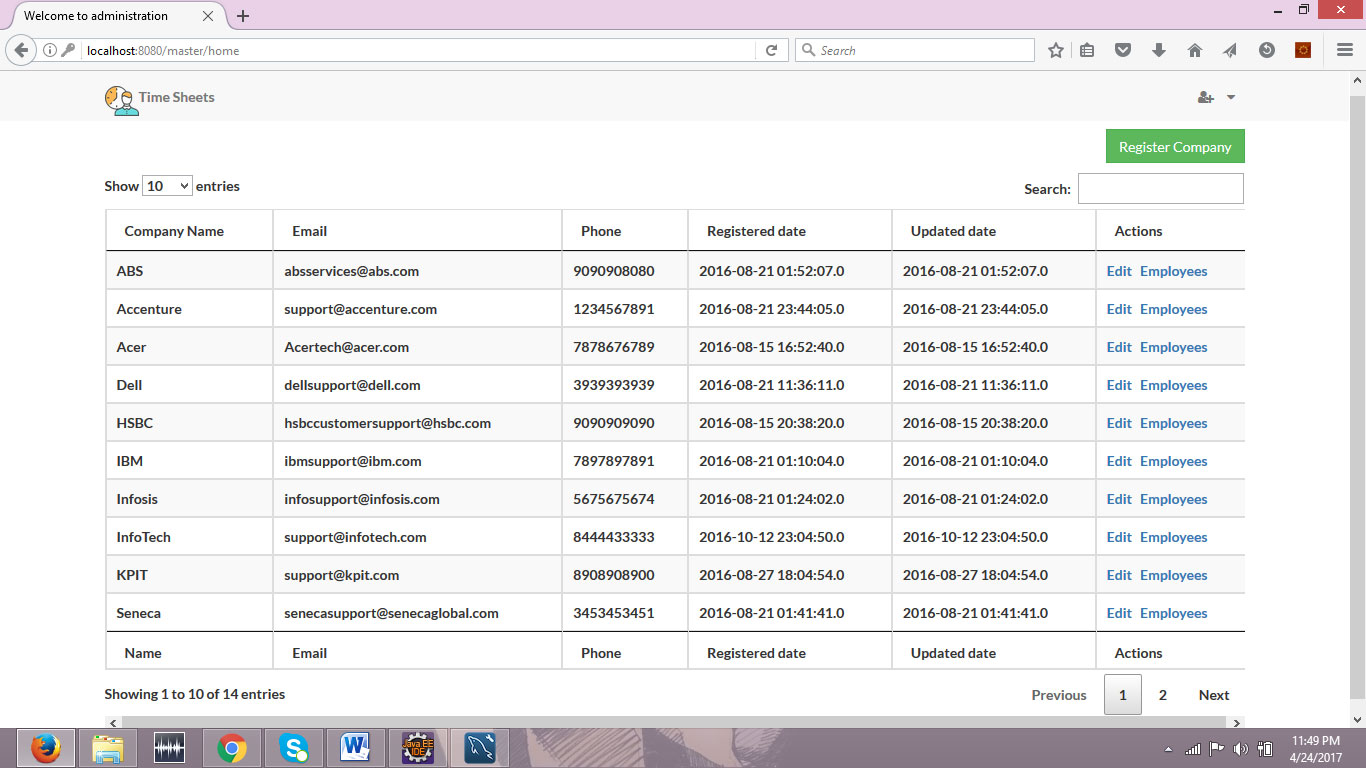The height and width of the screenshot is (768, 1366).
Task: Click taskbar clock showing 11:49 PM
Action: [x=1316, y=749]
